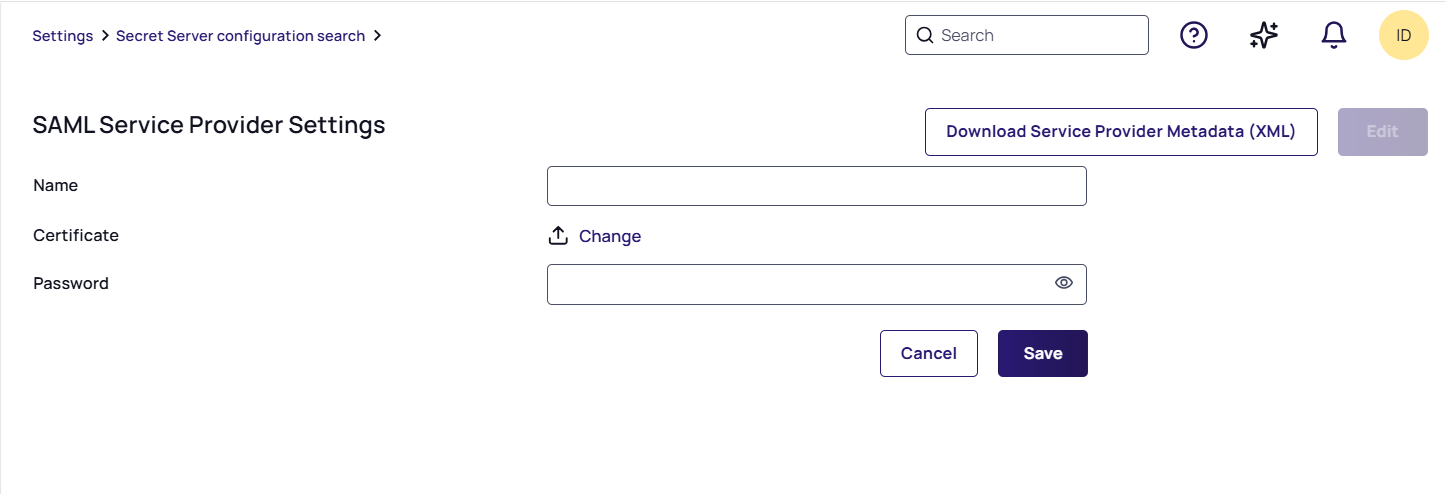Click the certificate upload arrow icon
The width and height of the screenshot is (1446, 494).
click(x=558, y=236)
